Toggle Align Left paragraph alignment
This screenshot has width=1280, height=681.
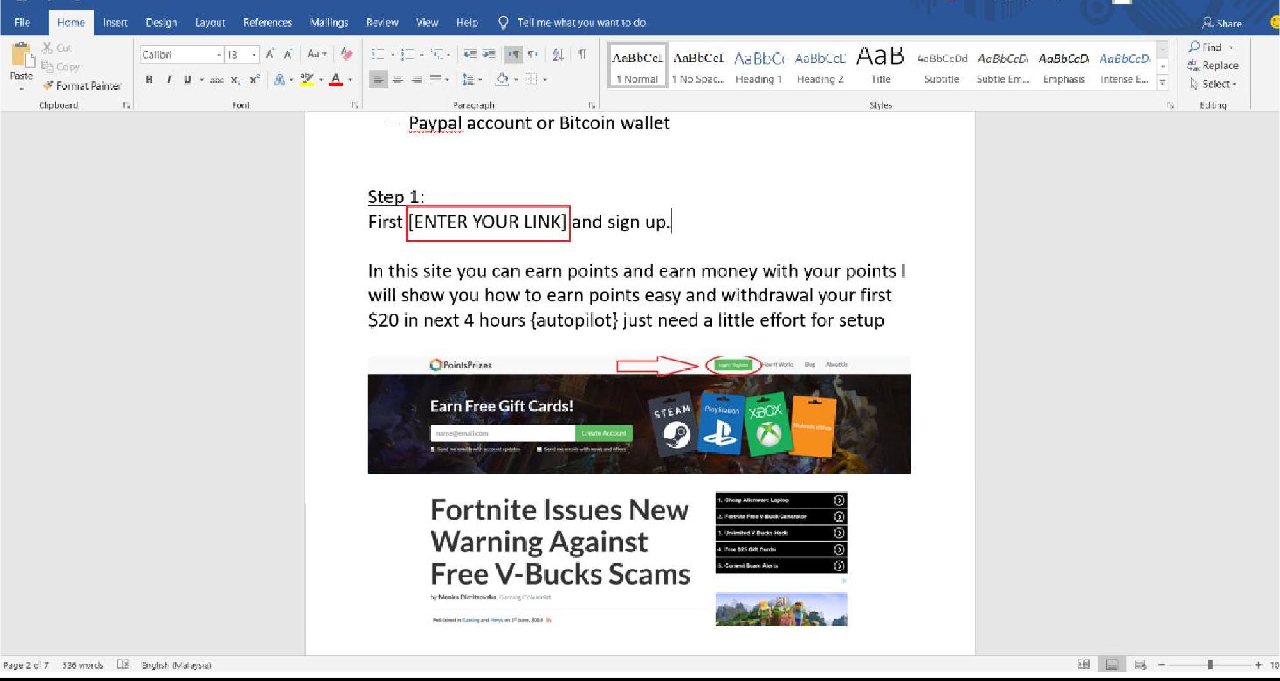[378, 79]
